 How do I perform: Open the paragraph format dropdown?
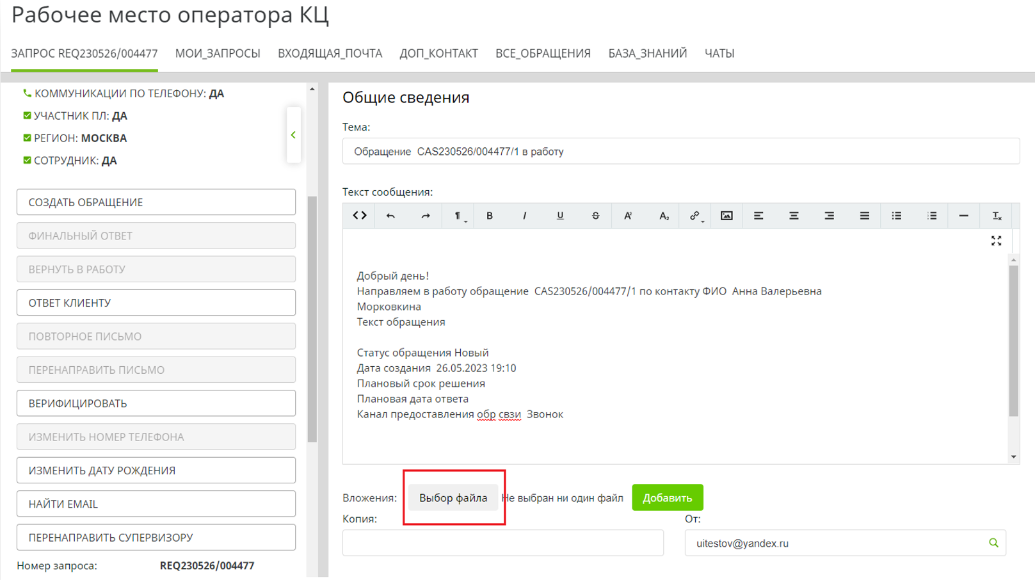458,216
